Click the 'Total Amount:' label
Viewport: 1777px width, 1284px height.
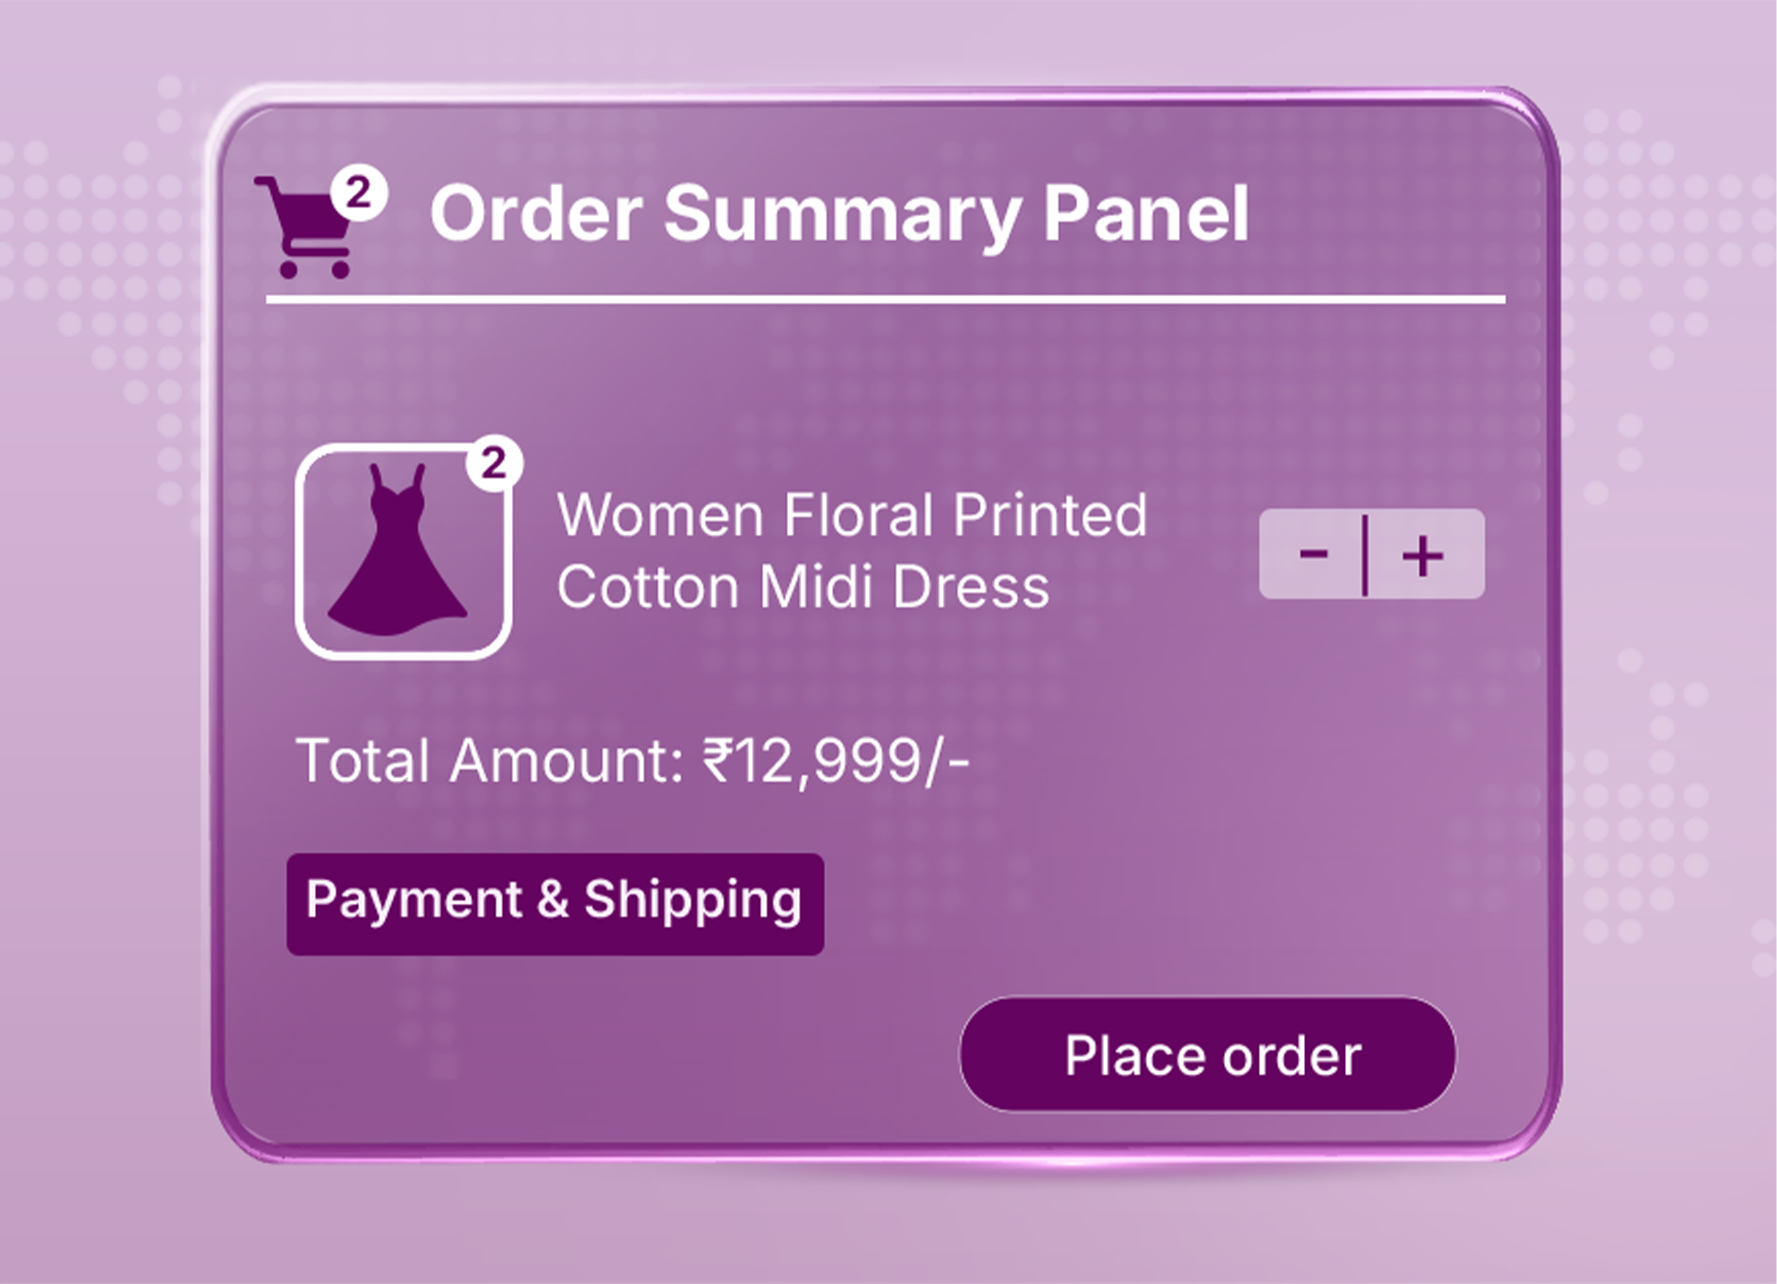490,761
